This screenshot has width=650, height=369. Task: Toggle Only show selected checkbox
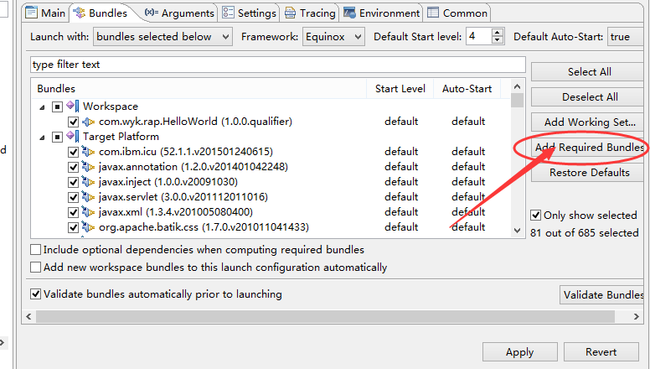[536, 216]
